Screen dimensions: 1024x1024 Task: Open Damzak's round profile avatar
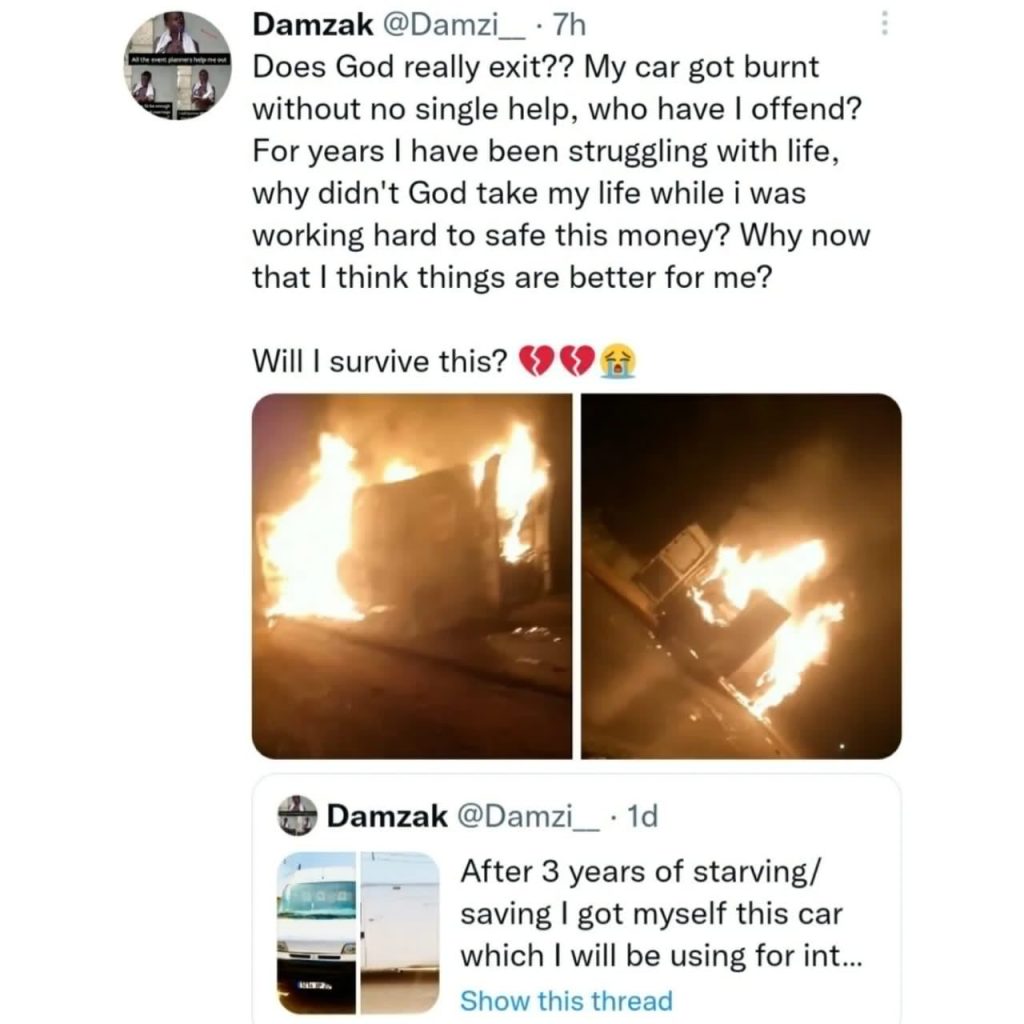[177, 65]
